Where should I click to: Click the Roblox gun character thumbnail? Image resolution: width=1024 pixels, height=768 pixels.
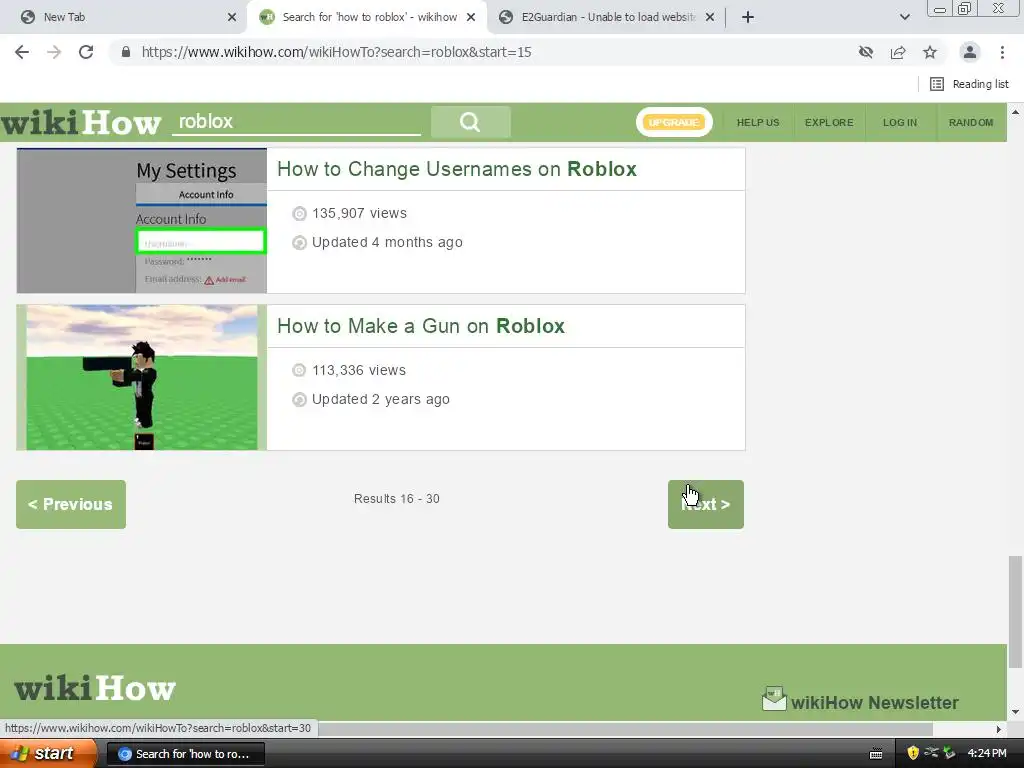coord(142,377)
